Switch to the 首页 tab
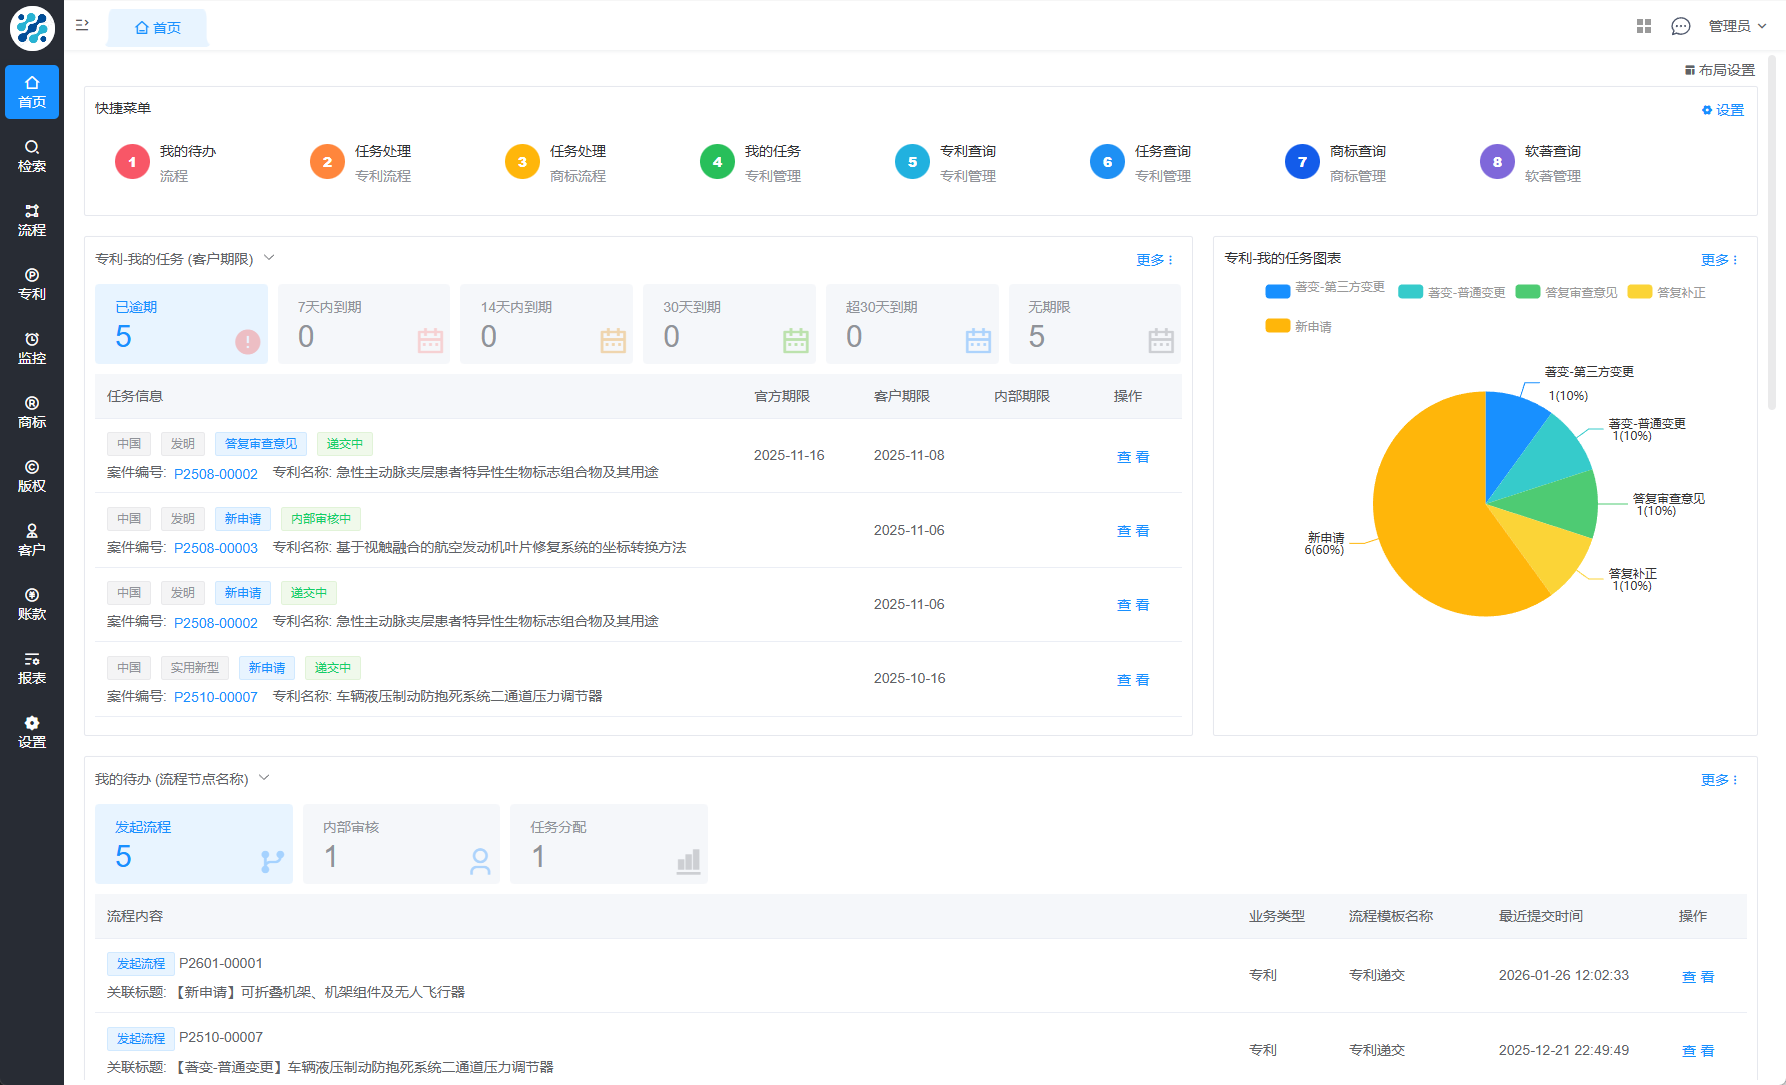Viewport: 1786px width, 1085px height. click(x=158, y=28)
